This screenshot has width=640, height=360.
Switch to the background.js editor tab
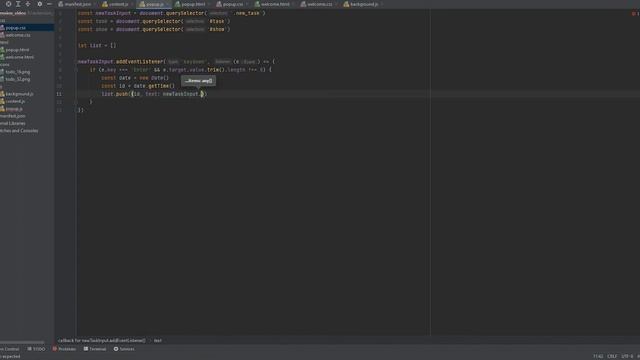pos(363,4)
